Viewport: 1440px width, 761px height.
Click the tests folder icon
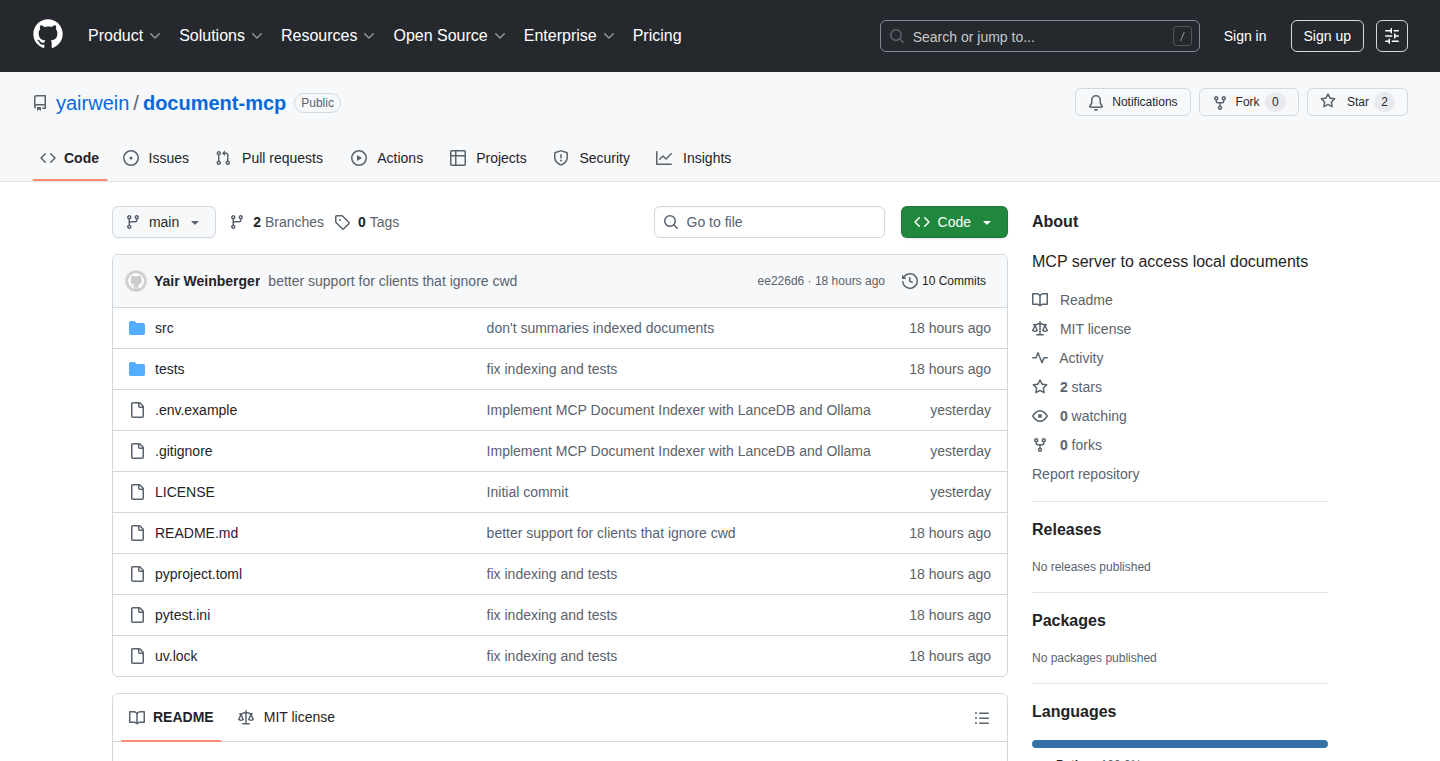[137, 369]
